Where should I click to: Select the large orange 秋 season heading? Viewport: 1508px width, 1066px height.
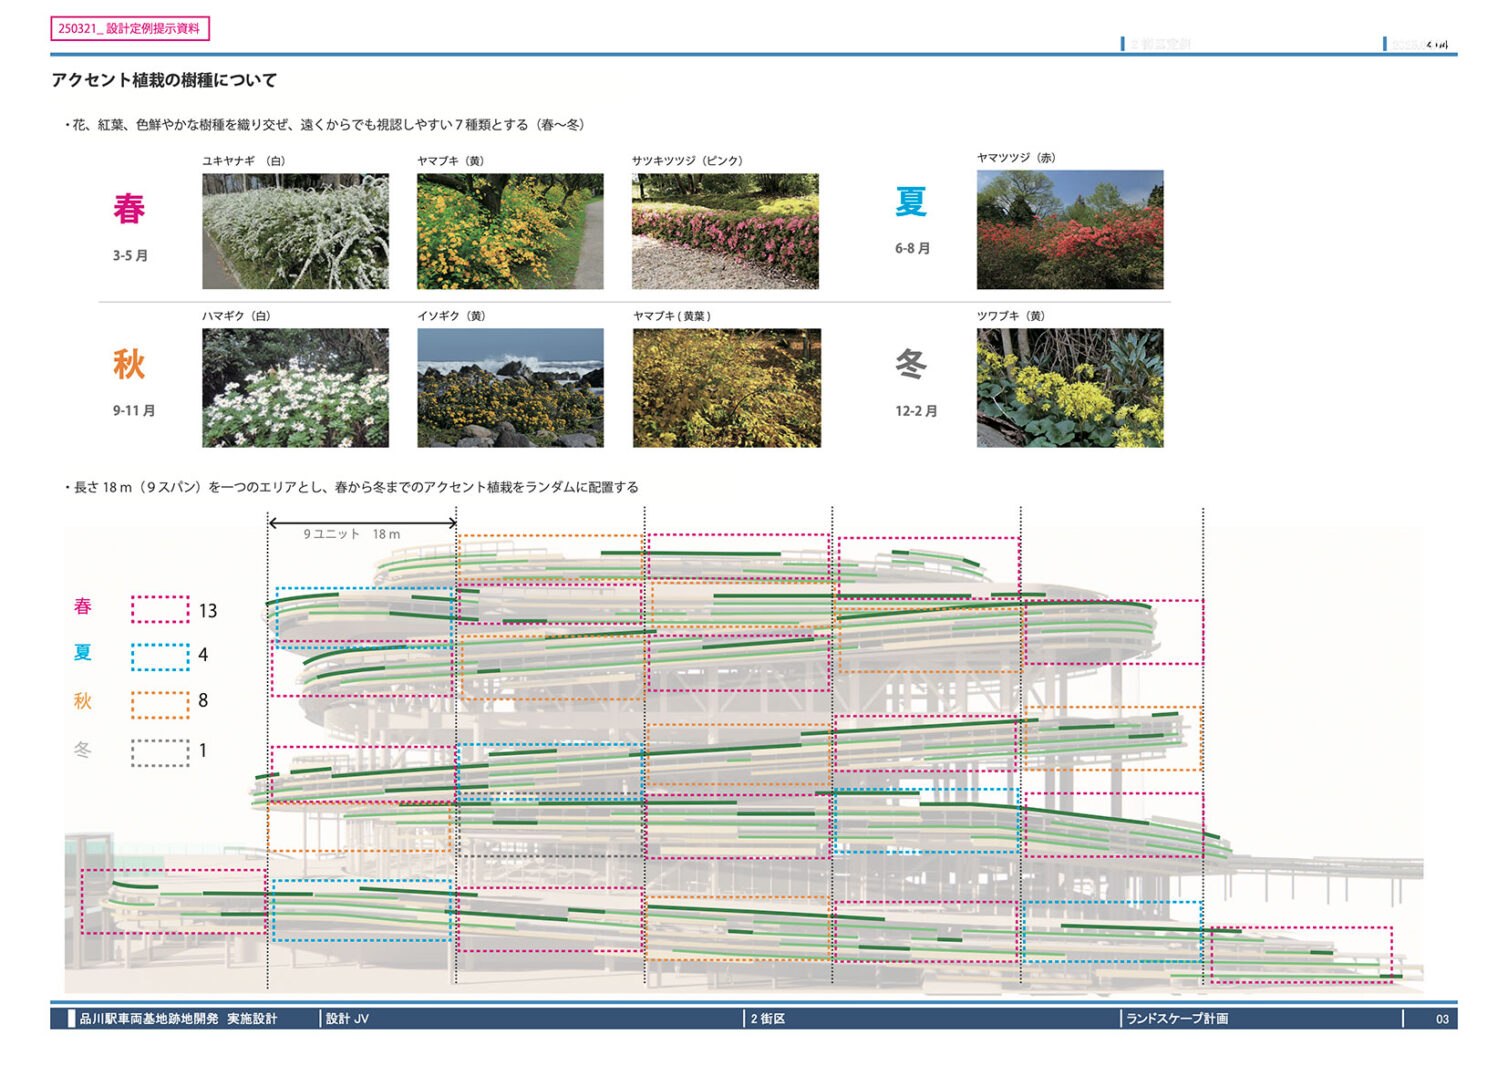(129, 364)
